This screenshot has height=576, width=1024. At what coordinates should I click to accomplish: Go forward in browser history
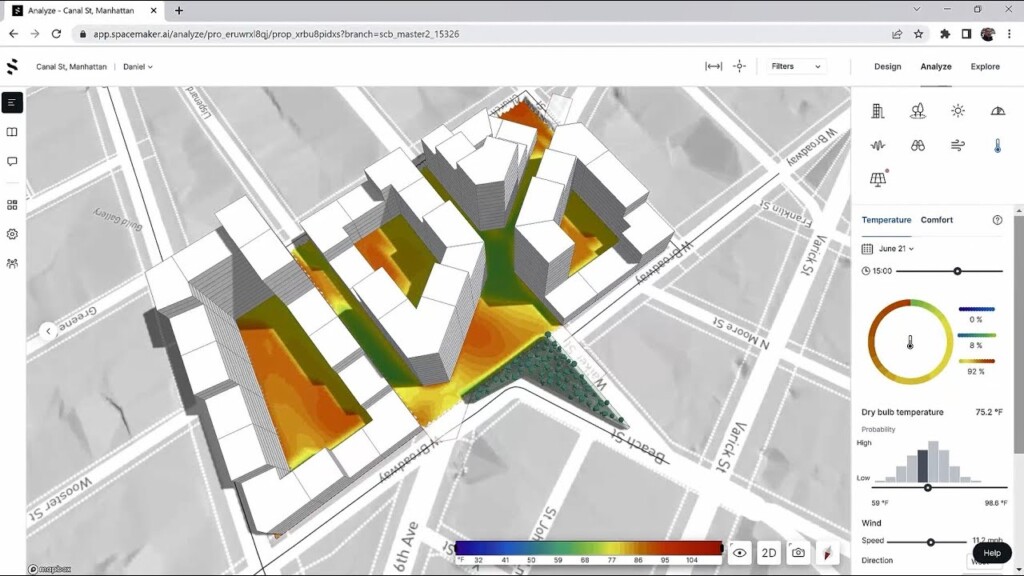pyautogui.click(x=35, y=34)
